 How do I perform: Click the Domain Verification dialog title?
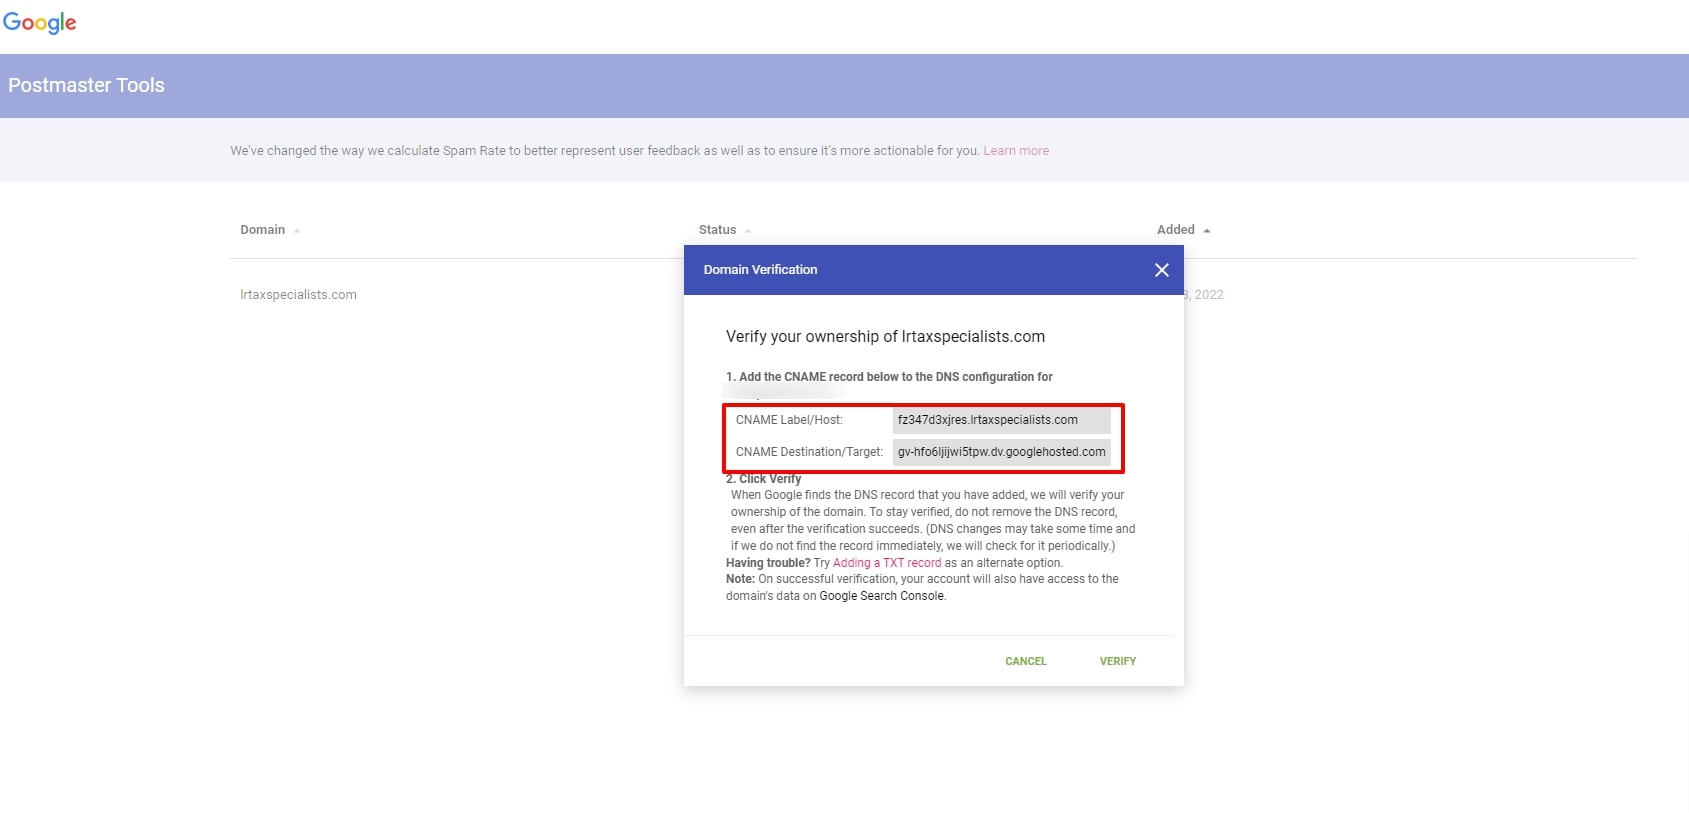point(760,270)
